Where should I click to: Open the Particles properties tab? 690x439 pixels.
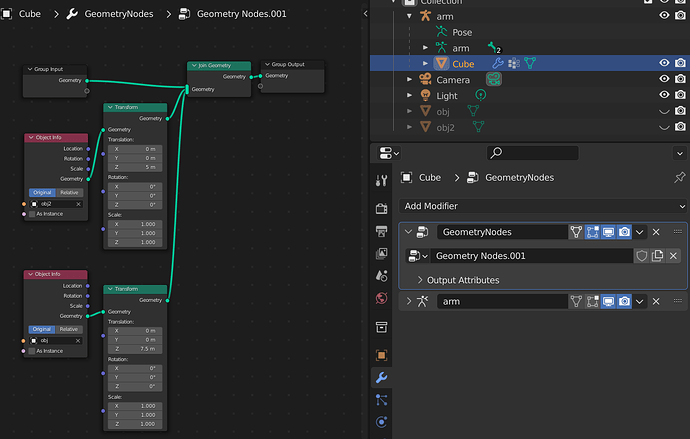click(382, 400)
